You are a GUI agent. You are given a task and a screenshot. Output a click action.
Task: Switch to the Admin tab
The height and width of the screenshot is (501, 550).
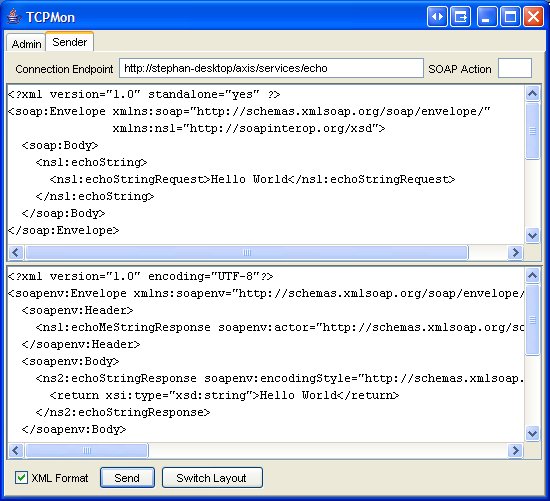pyautogui.click(x=26, y=44)
